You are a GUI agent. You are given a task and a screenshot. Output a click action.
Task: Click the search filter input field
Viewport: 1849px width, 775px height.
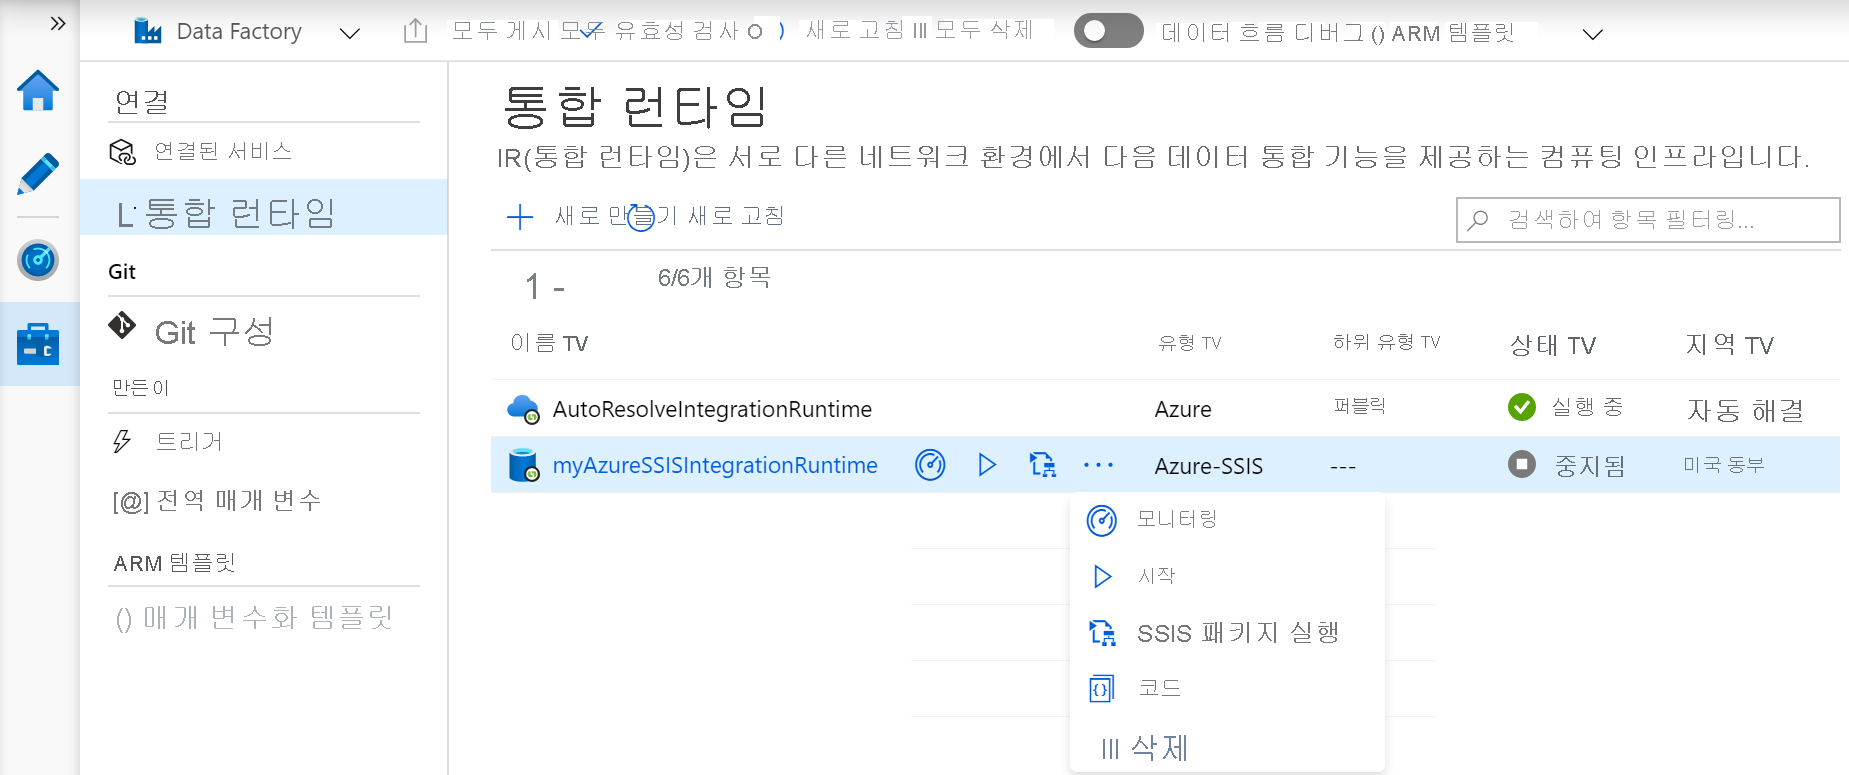pos(1648,220)
